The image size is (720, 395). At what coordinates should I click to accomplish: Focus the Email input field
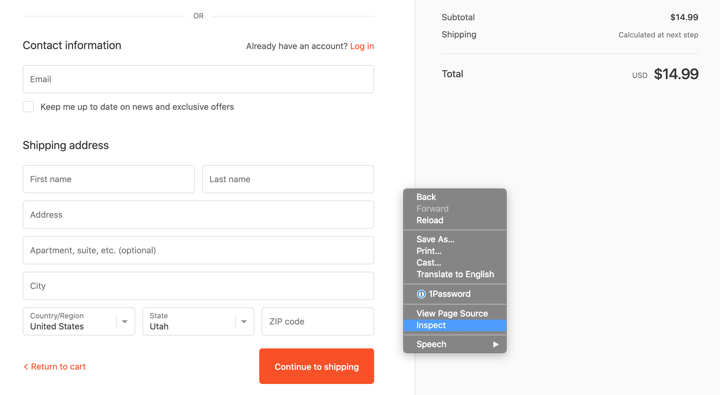tap(198, 79)
